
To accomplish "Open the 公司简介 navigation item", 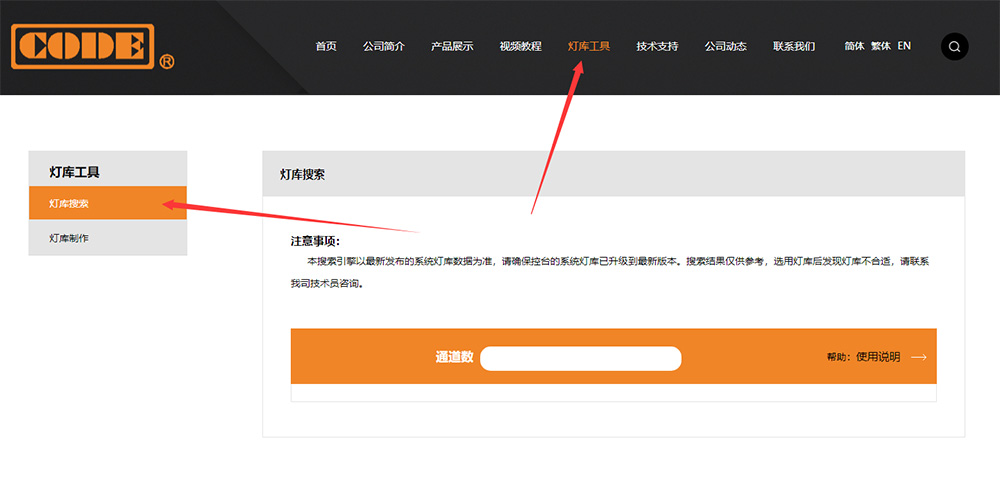I will pos(384,47).
